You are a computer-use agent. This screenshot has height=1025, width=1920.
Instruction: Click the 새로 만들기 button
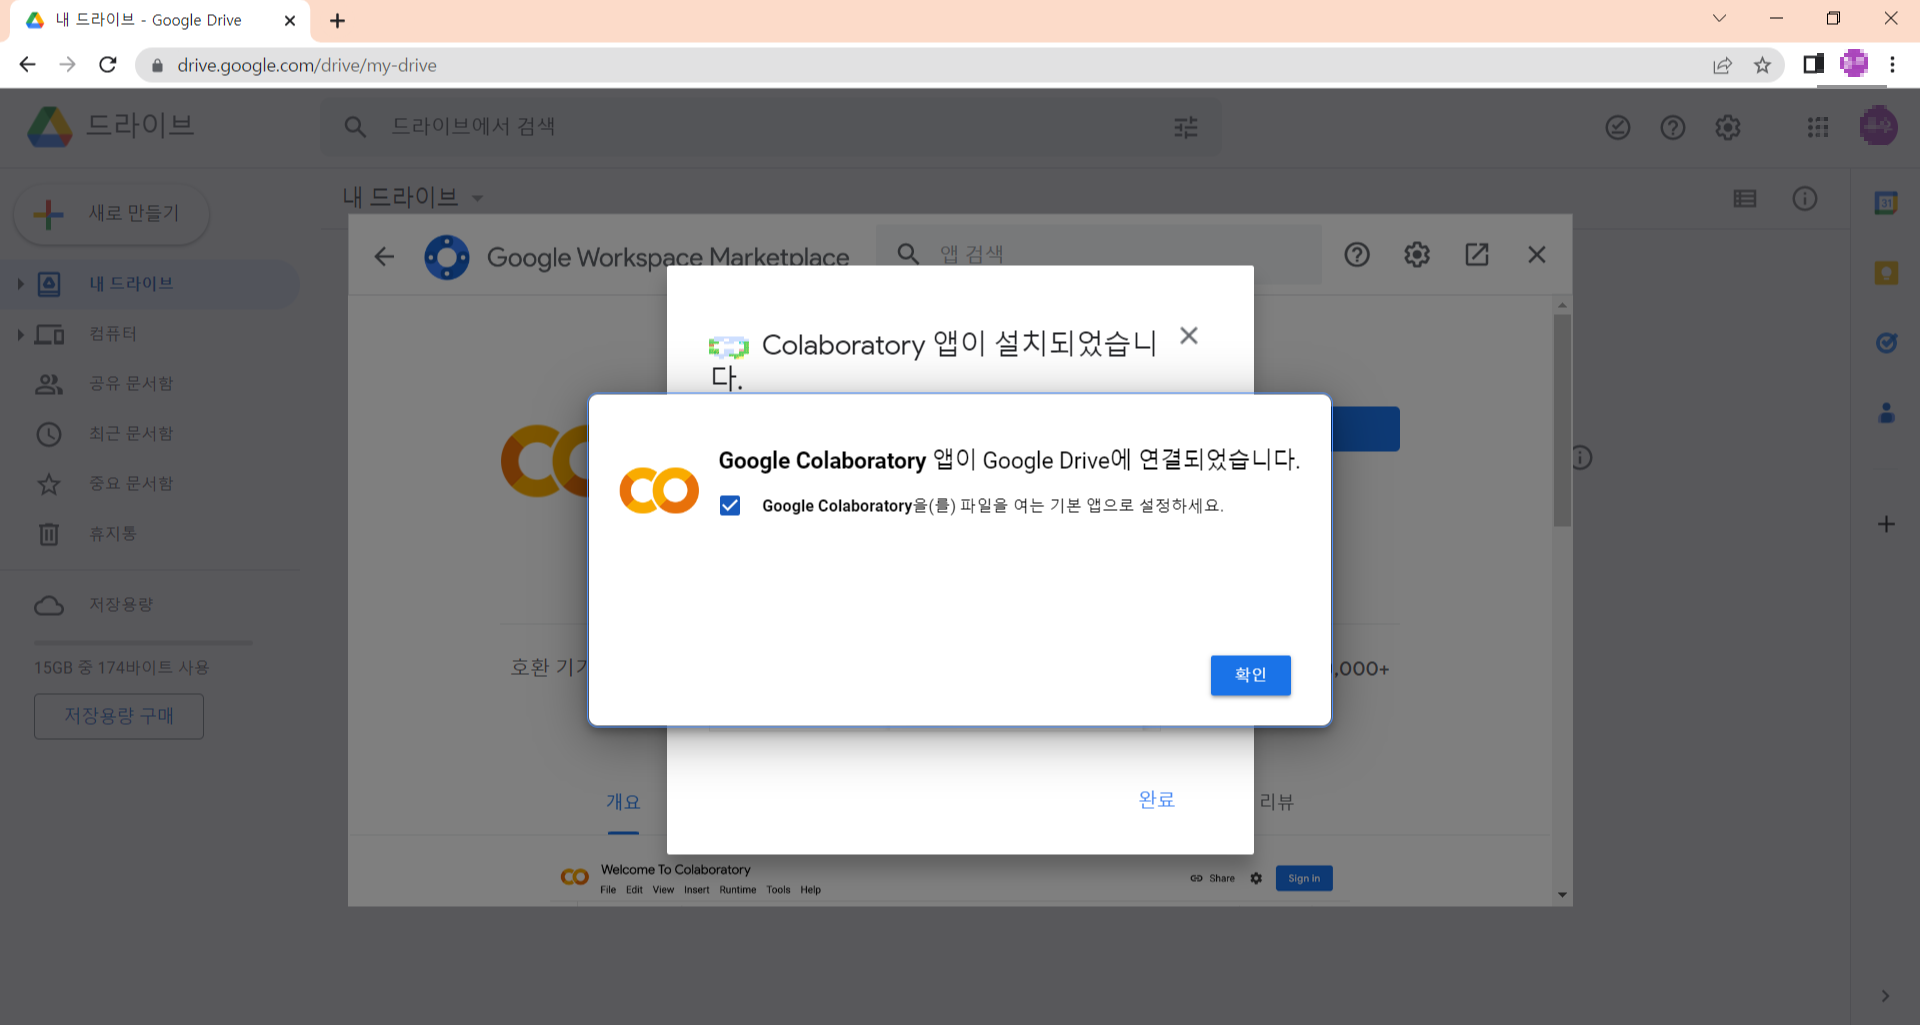pyautogui.click(x=112, y=213)
